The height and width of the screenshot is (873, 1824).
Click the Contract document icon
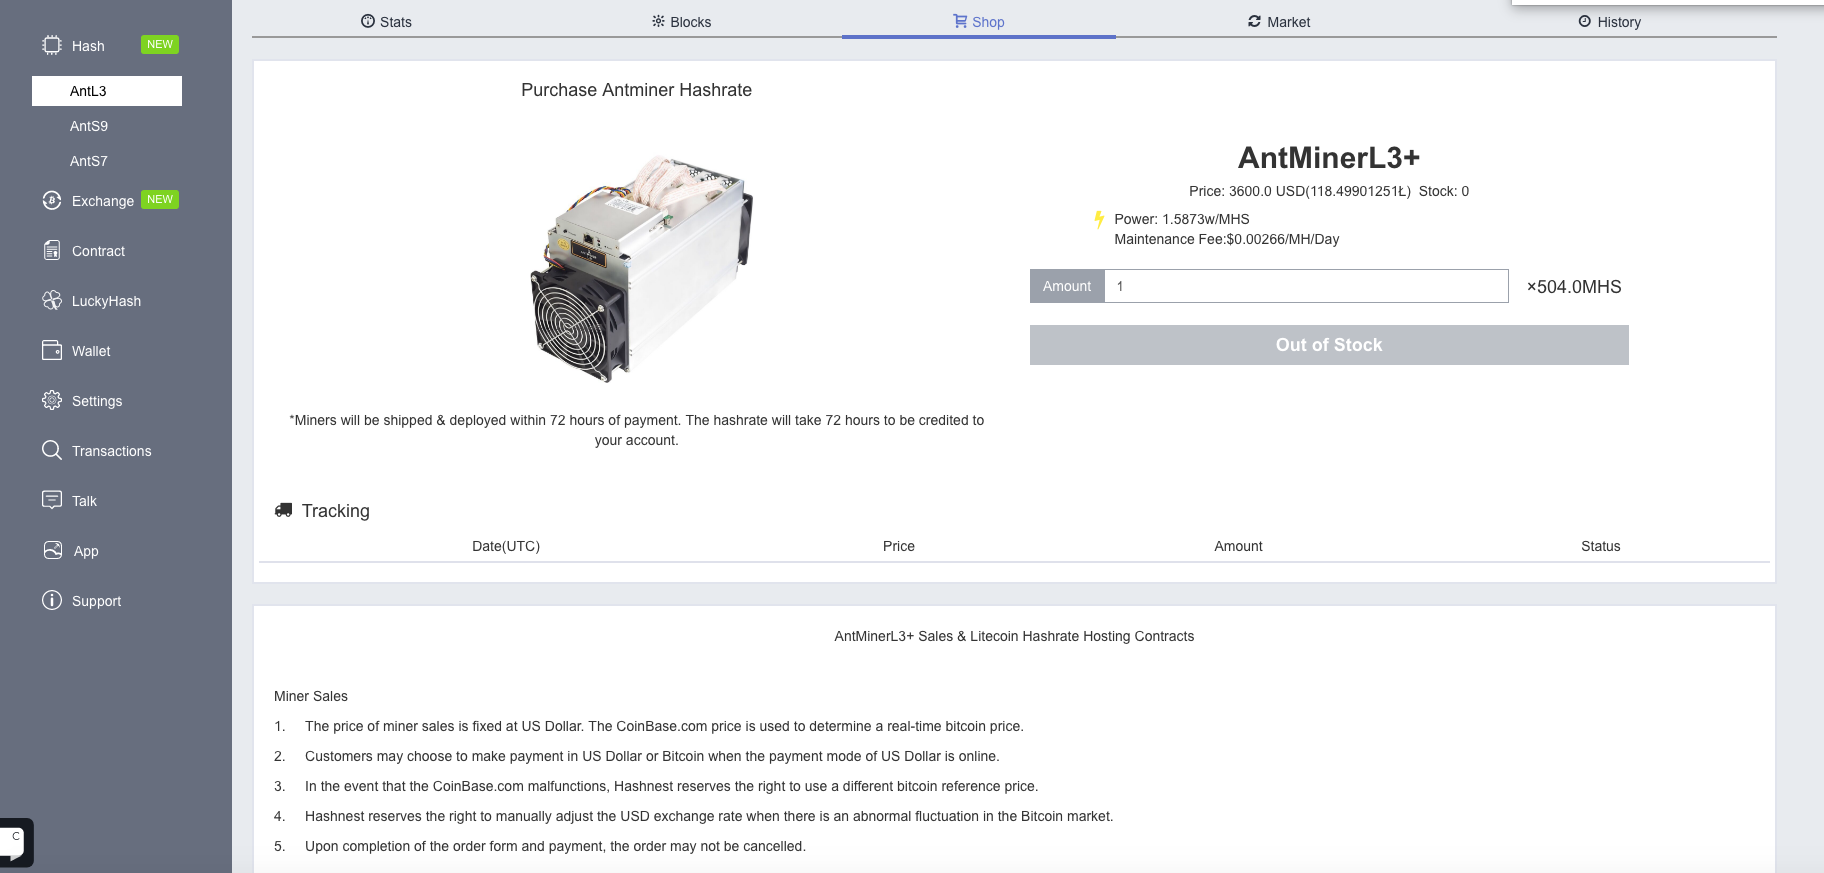pyautogui.click(x=52, y=250)
